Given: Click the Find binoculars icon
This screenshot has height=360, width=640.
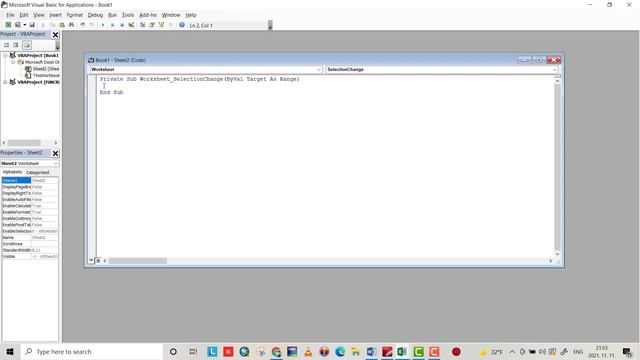Looking at the screenshot, I should (71, 25).
